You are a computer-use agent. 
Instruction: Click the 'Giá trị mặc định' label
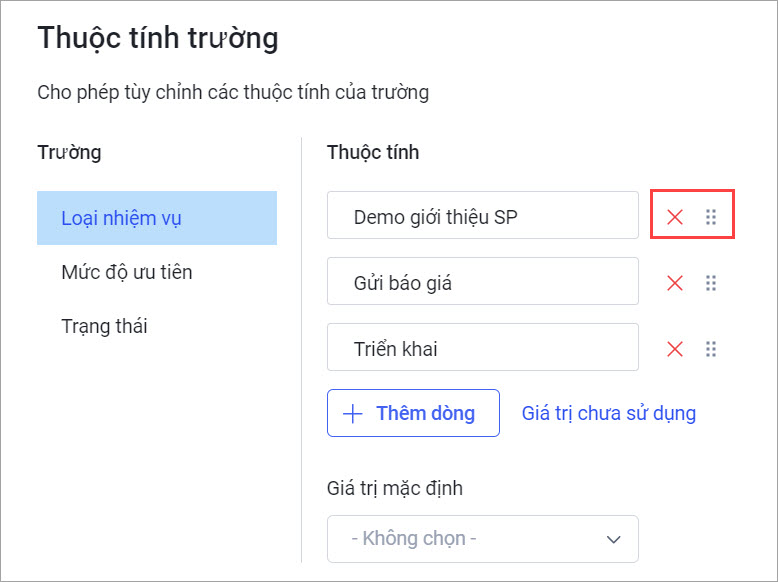click(x=394, y=488)
